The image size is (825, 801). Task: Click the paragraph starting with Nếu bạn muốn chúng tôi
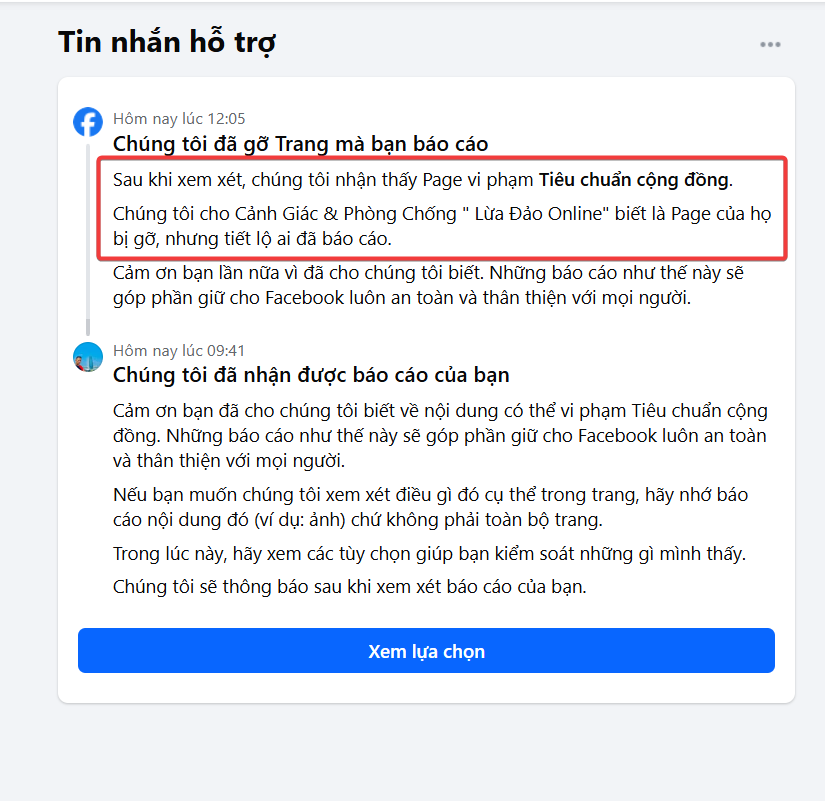click(x=430, y=507)
